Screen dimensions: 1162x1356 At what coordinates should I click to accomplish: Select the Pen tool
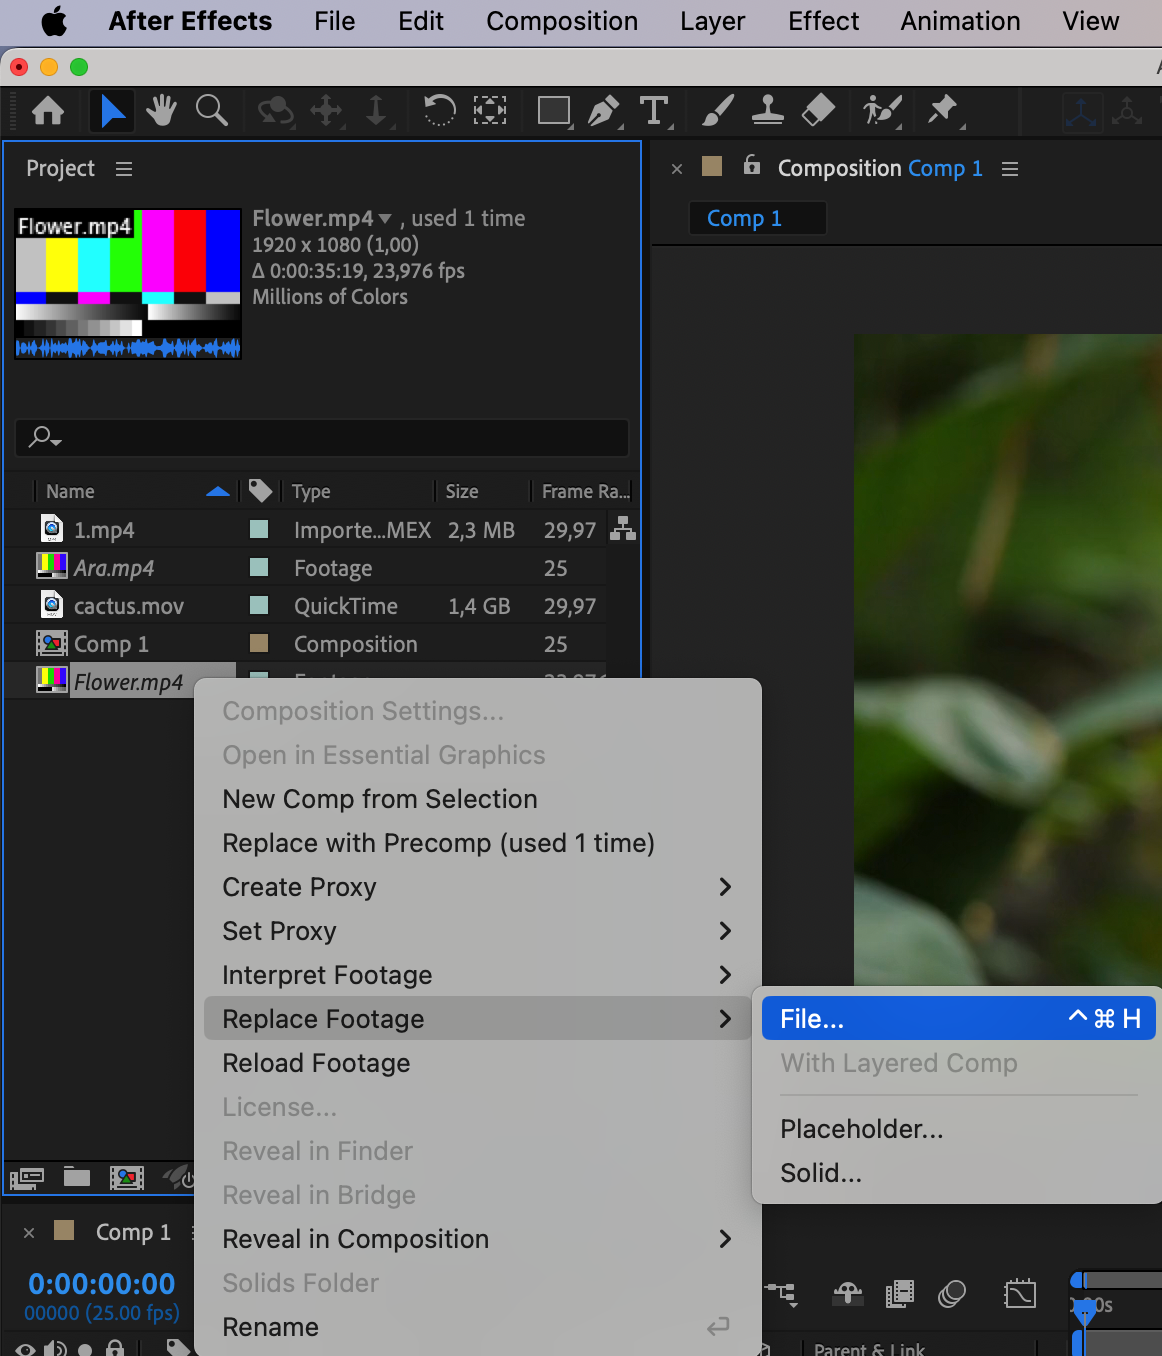pos(603,110)
